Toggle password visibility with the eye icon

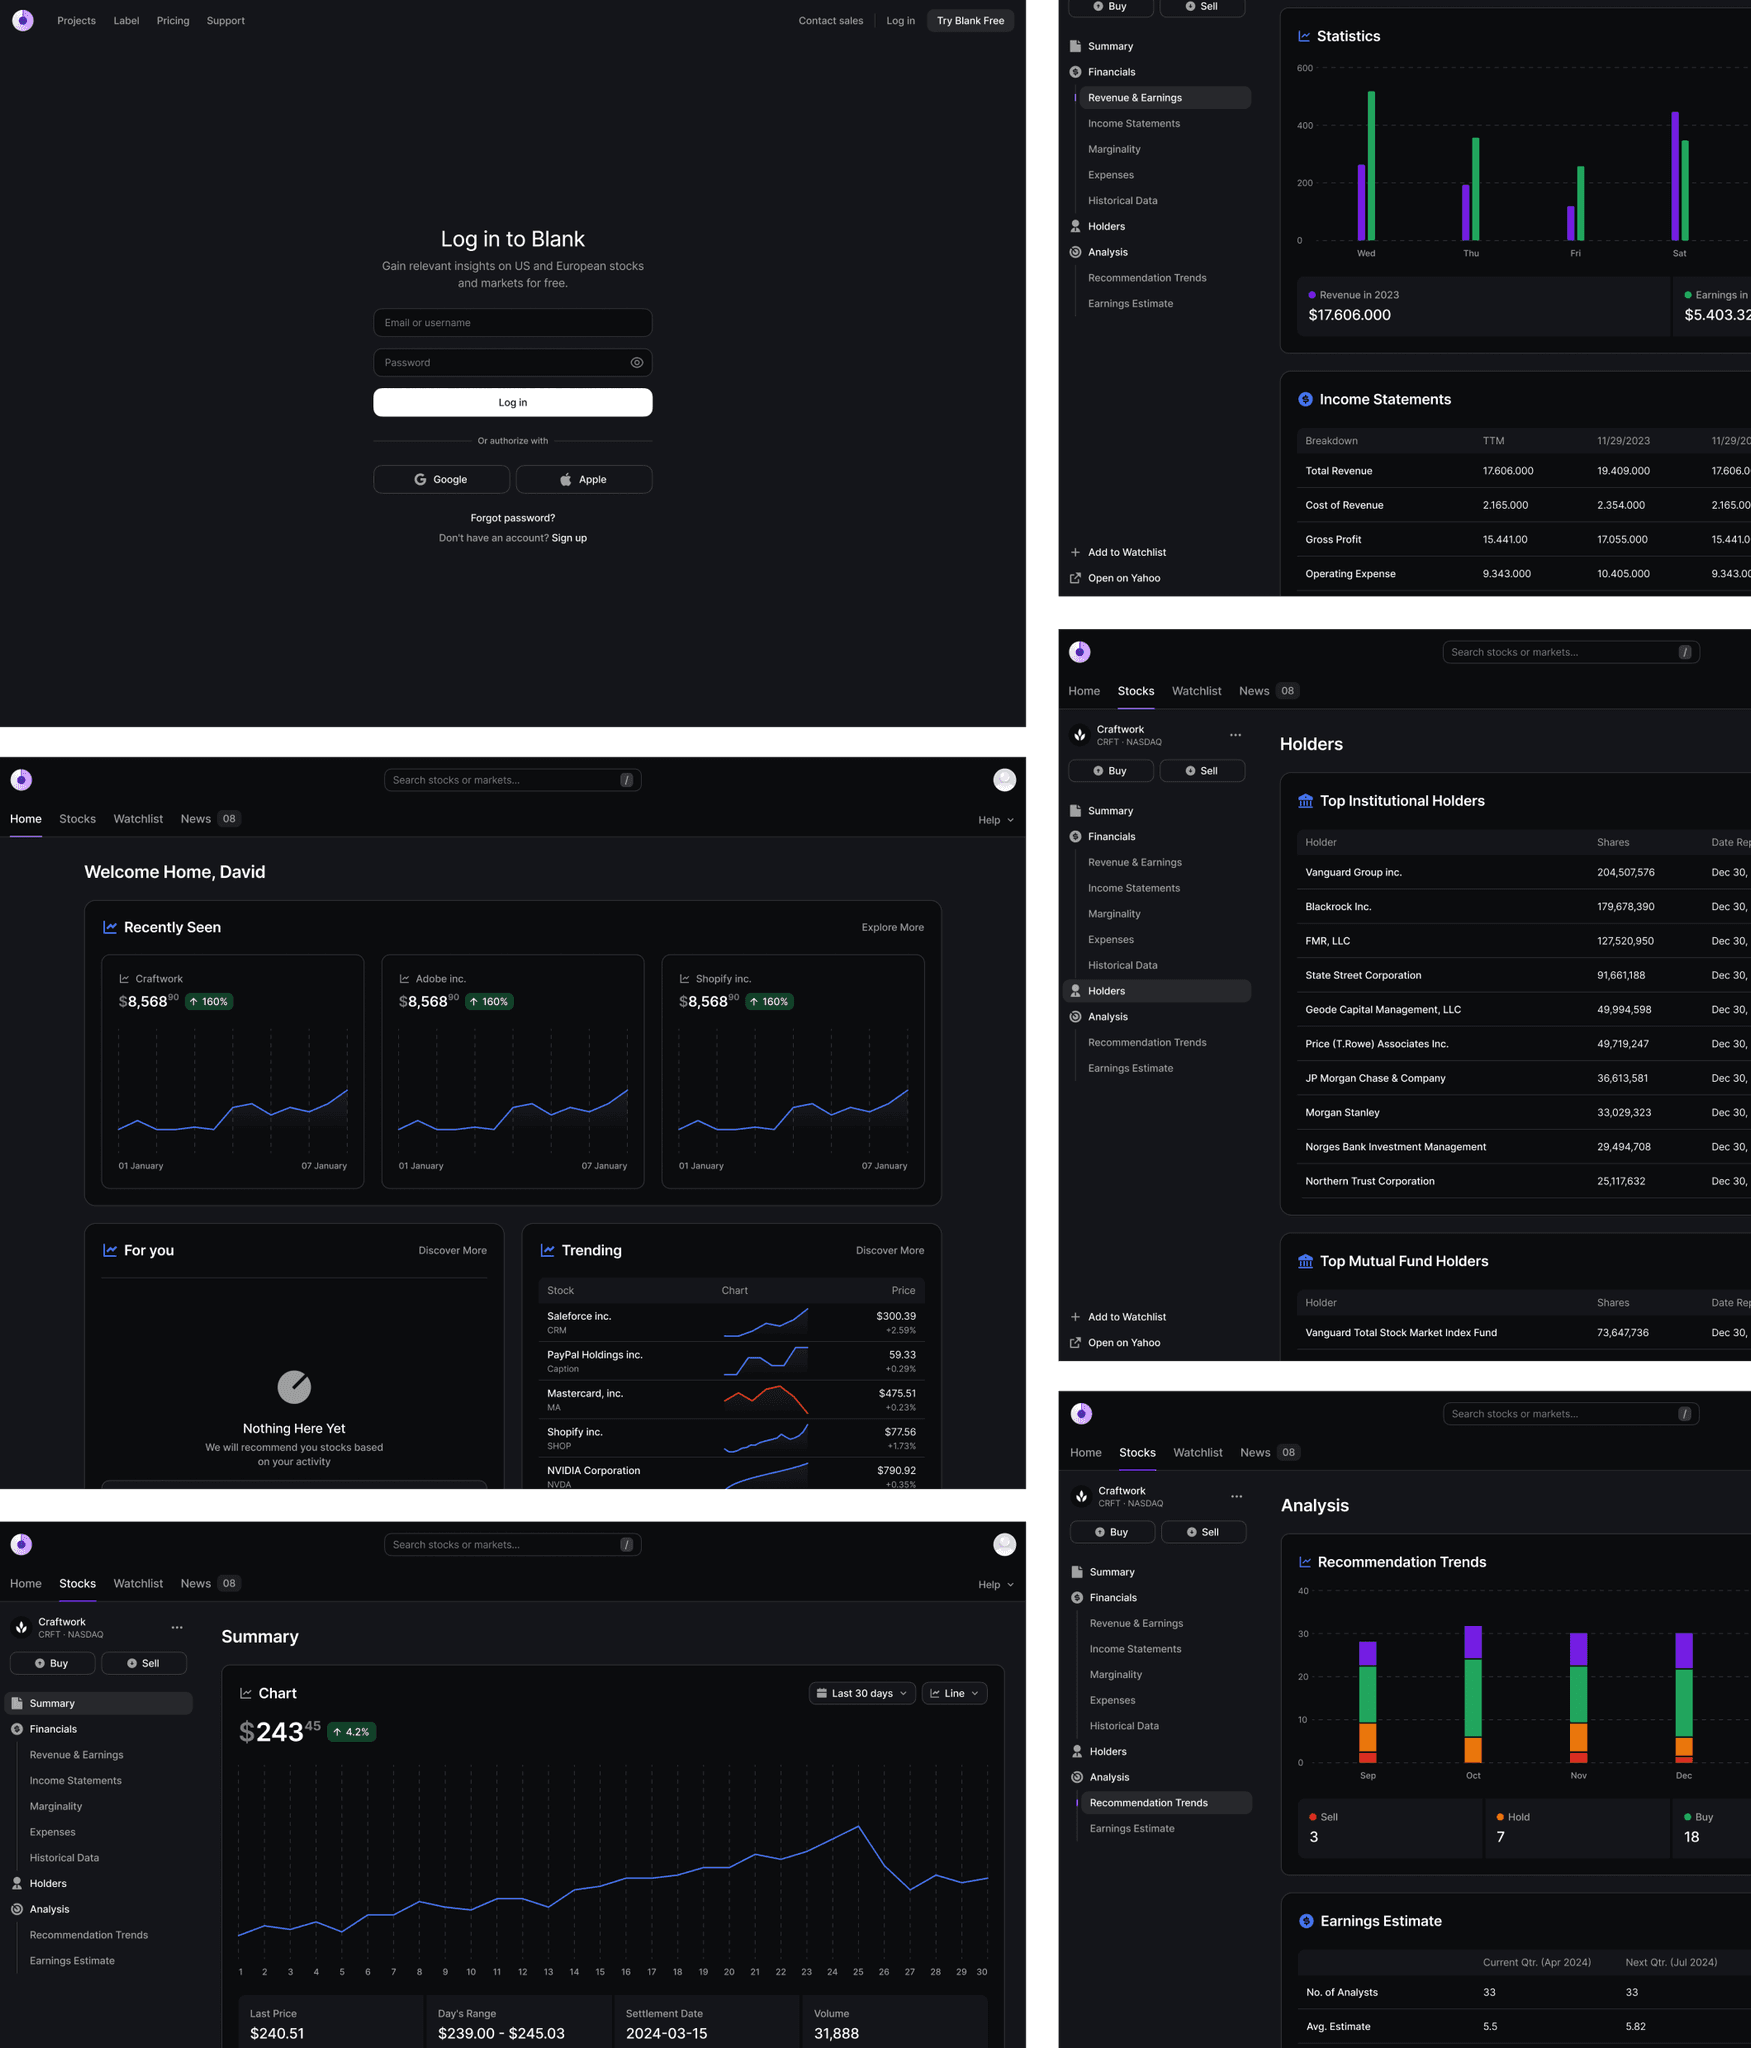pyautogui.click(x=637, y=362)
